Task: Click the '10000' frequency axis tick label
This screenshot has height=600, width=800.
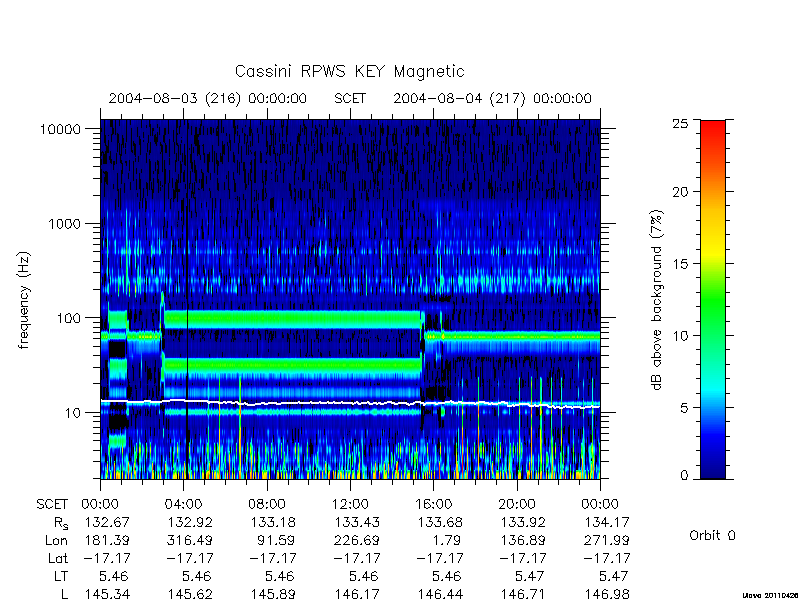Action: point(61,130)
